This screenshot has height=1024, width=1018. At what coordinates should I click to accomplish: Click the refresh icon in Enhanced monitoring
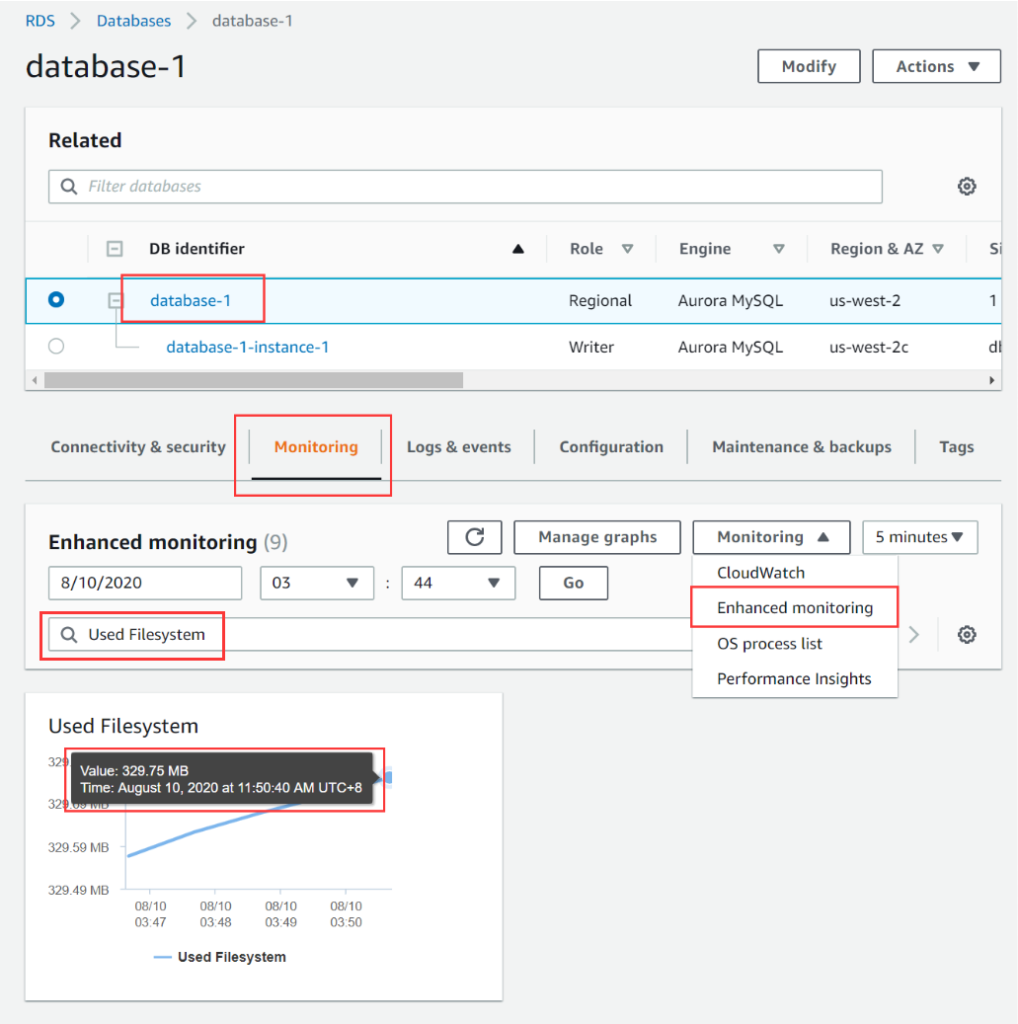475,537
